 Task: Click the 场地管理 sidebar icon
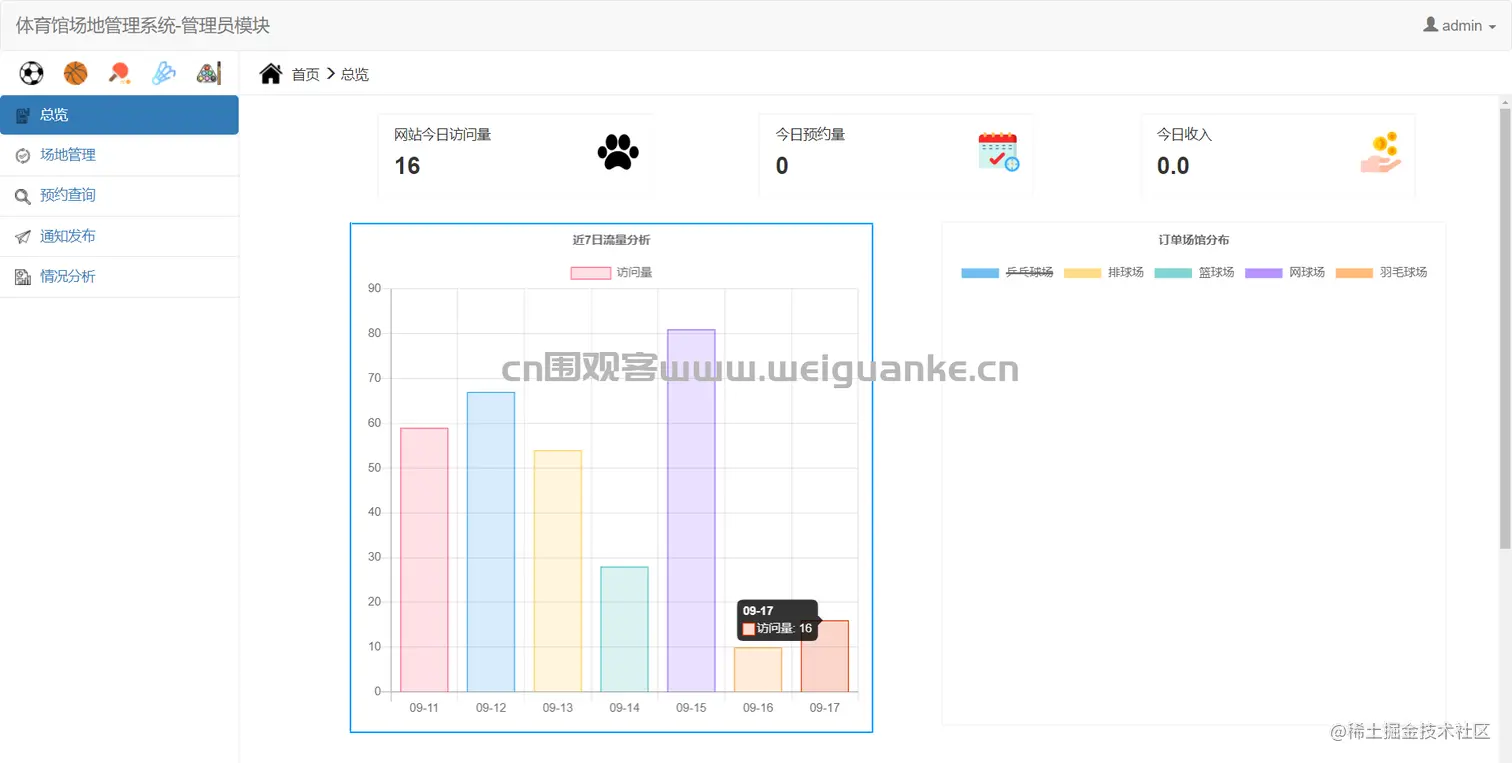(23, 155)
